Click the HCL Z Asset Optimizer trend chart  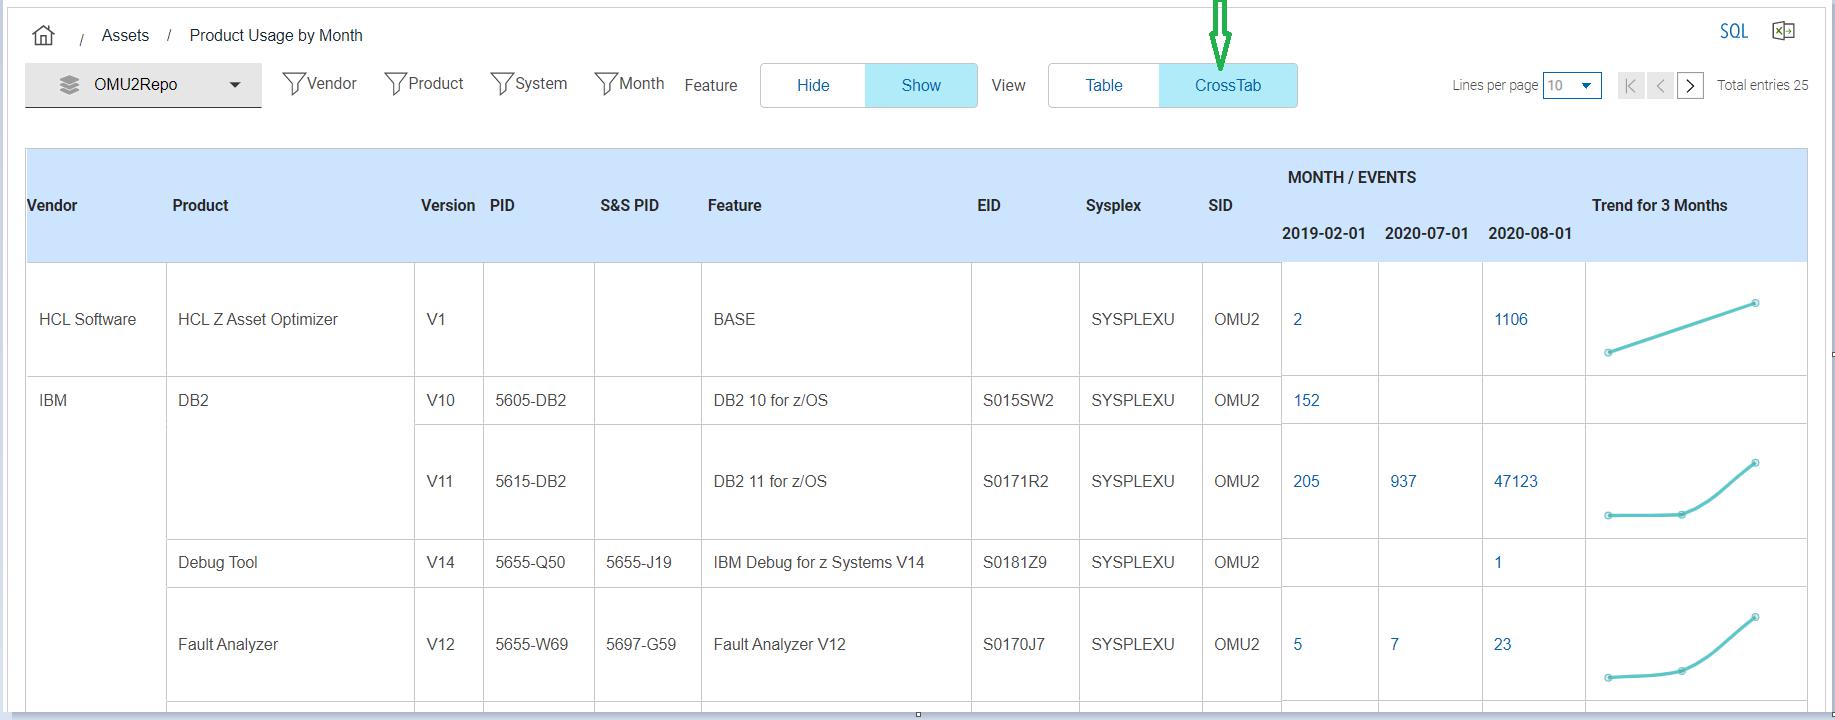pyautogui.click(x=1681, y=327)
